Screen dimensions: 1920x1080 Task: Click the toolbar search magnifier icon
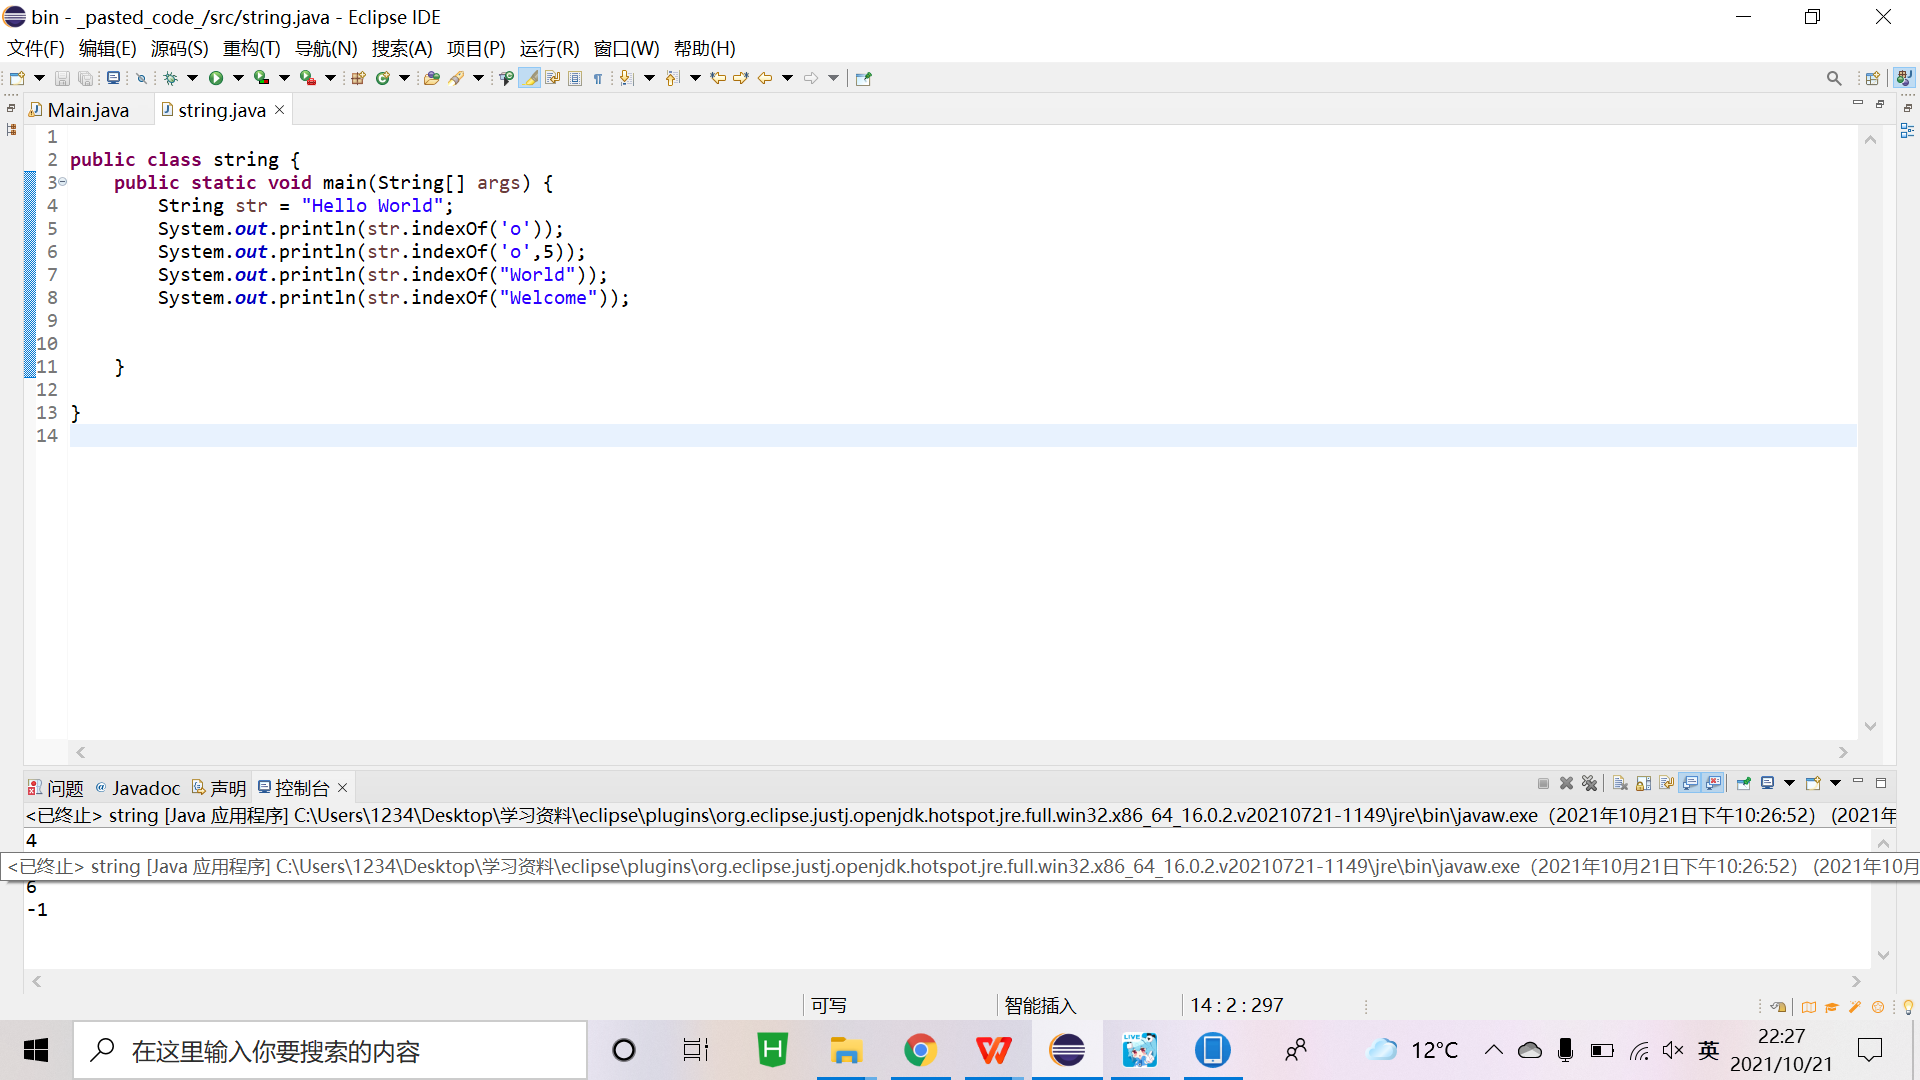(x=1833, y=78)
